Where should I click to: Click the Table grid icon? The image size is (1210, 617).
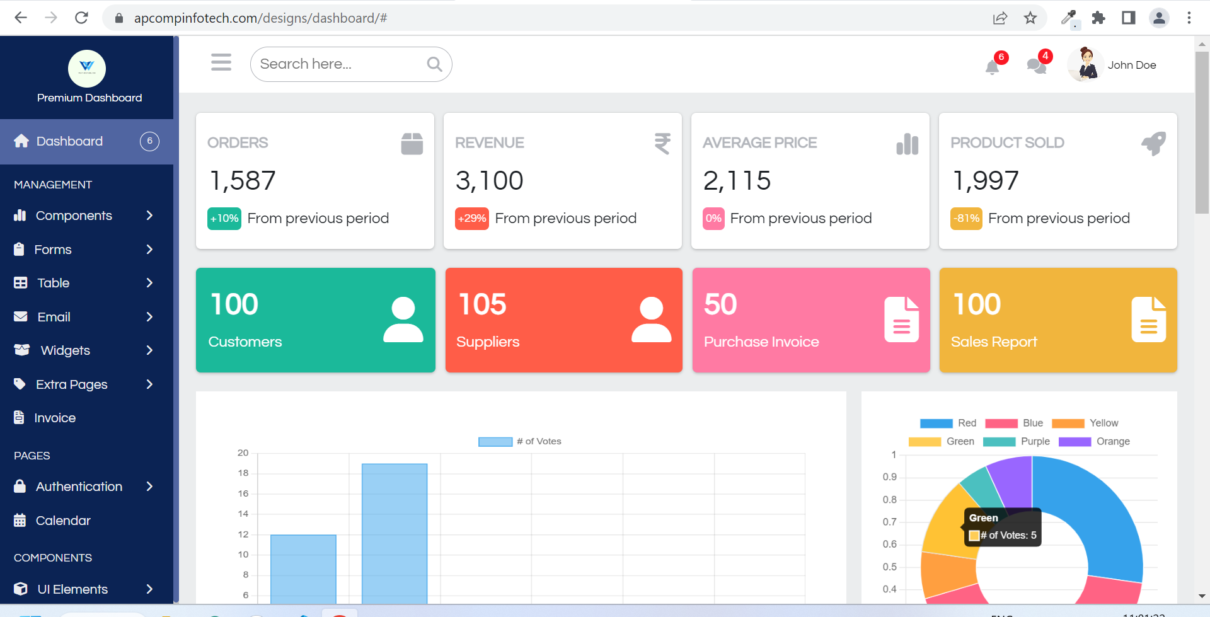pos(20,283)
